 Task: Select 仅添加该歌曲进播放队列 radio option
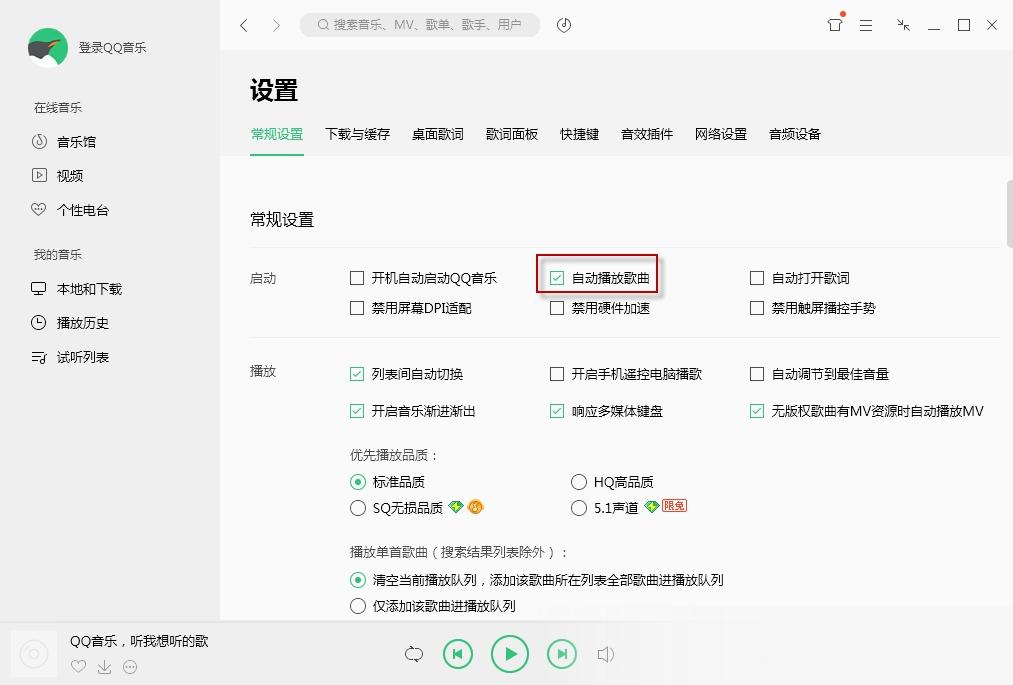pos(357,606)
